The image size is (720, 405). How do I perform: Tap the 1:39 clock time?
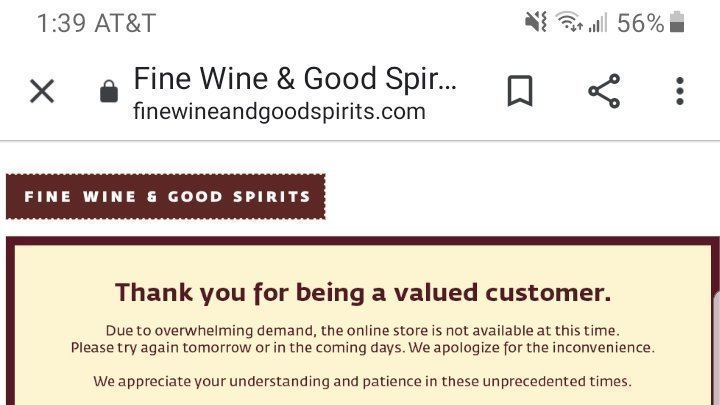point(61,22)
